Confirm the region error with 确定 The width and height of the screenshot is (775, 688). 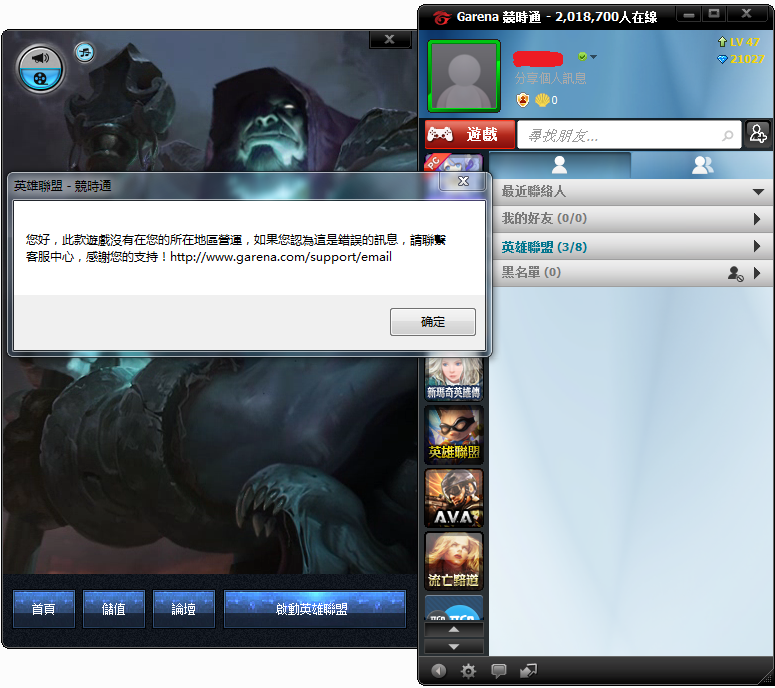pos(432,322)
